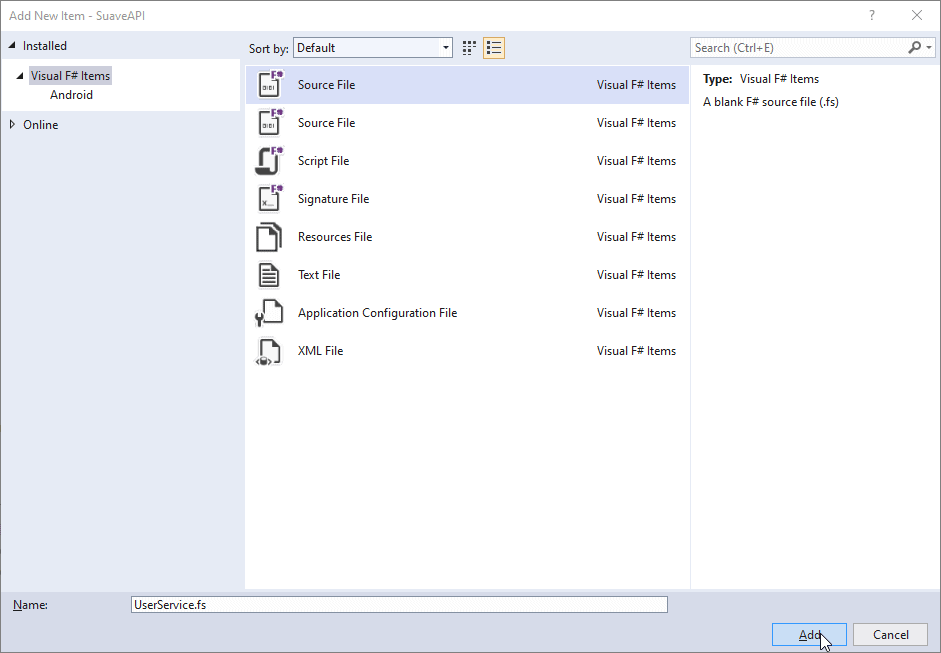Select the 'Signature File' item name

[x=334, y=199]
